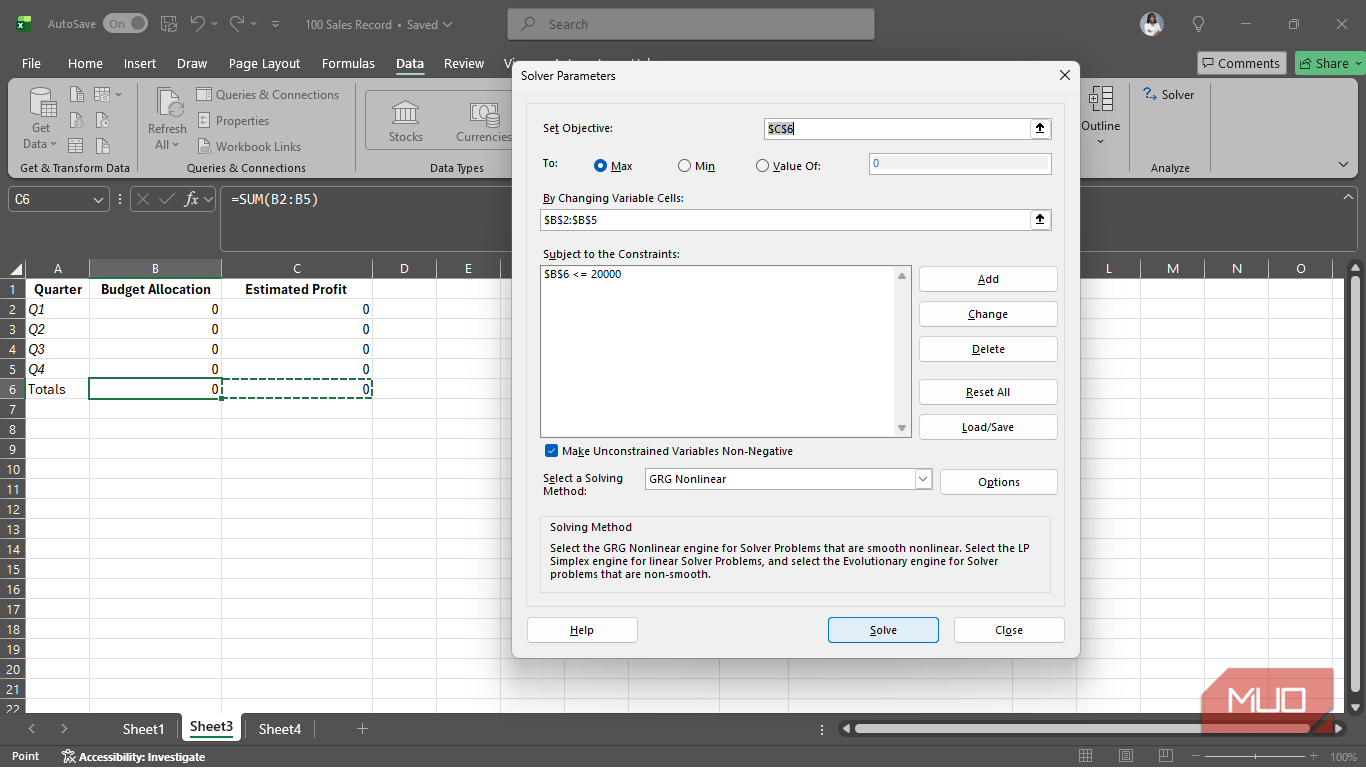Click the Options button in Solver
Screen dimensions: 1366x768
coord(999,482)
